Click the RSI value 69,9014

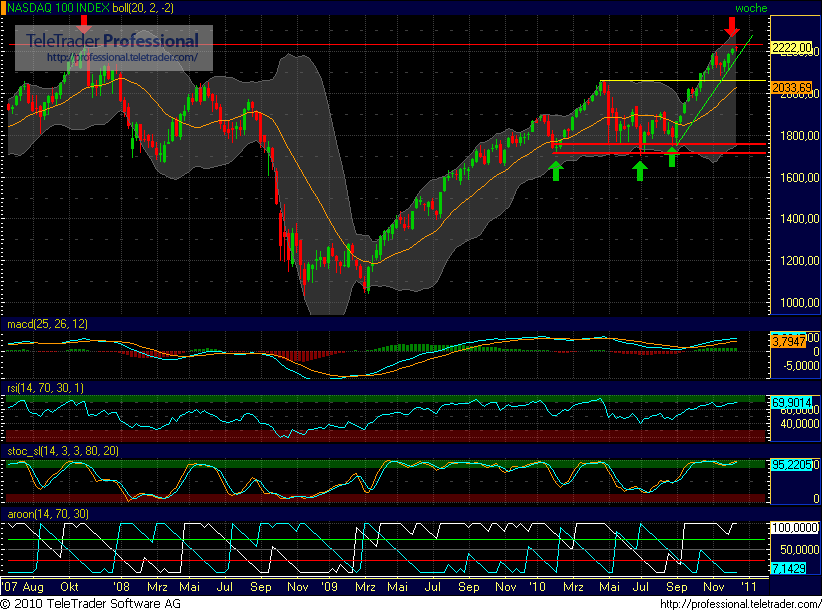(x=791, y=403)
